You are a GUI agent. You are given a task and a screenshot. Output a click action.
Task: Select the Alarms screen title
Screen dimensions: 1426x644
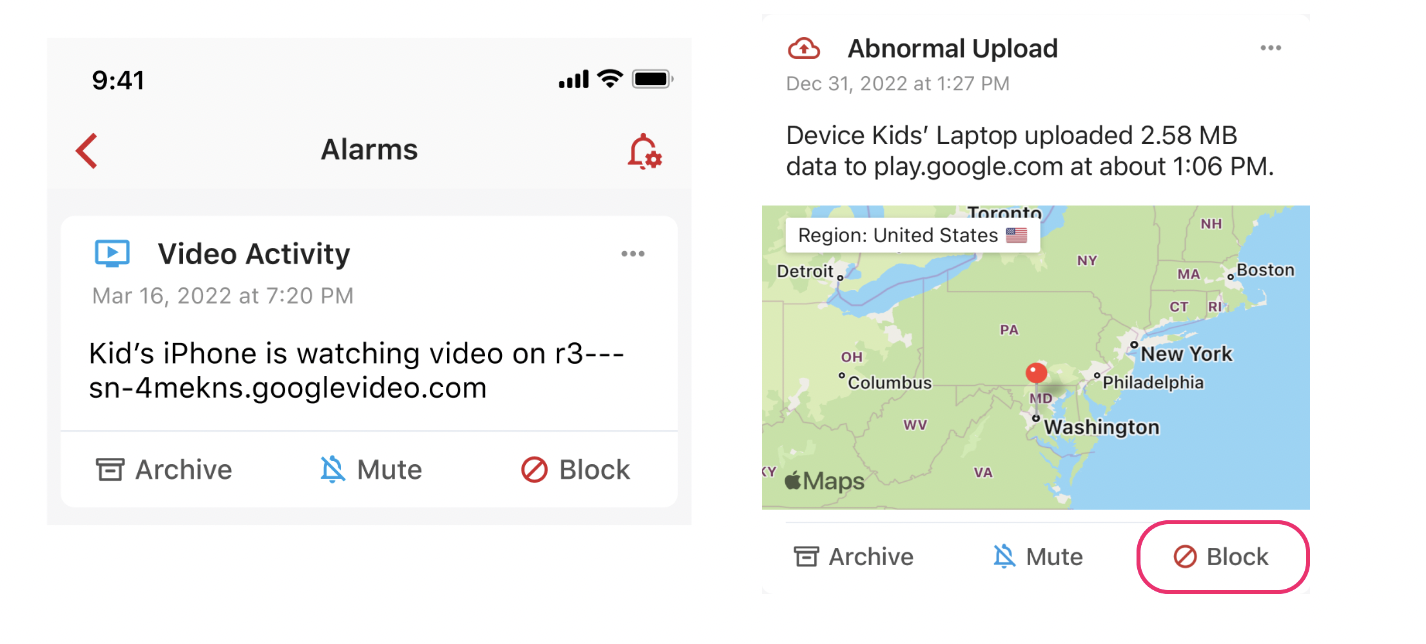tap(369, 150)
